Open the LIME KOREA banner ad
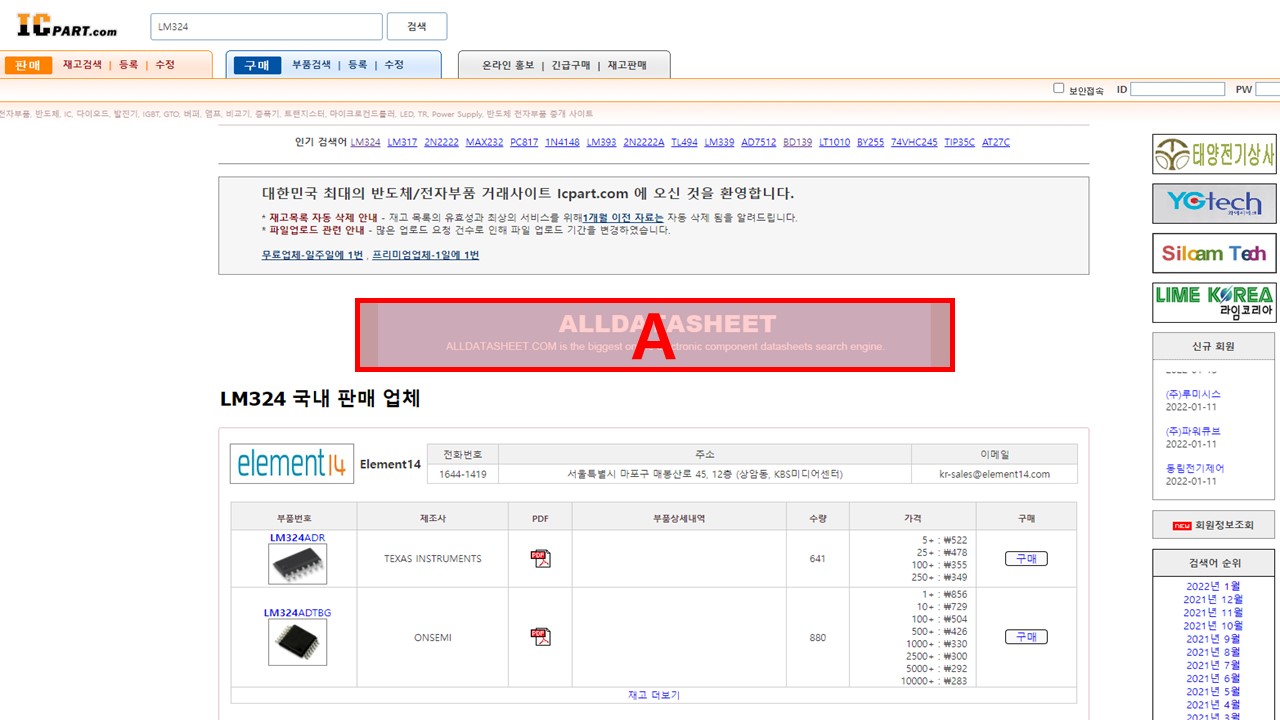Image resolution: width=1280 pixels, height=720 pixels. click(x=1214, y=303)
